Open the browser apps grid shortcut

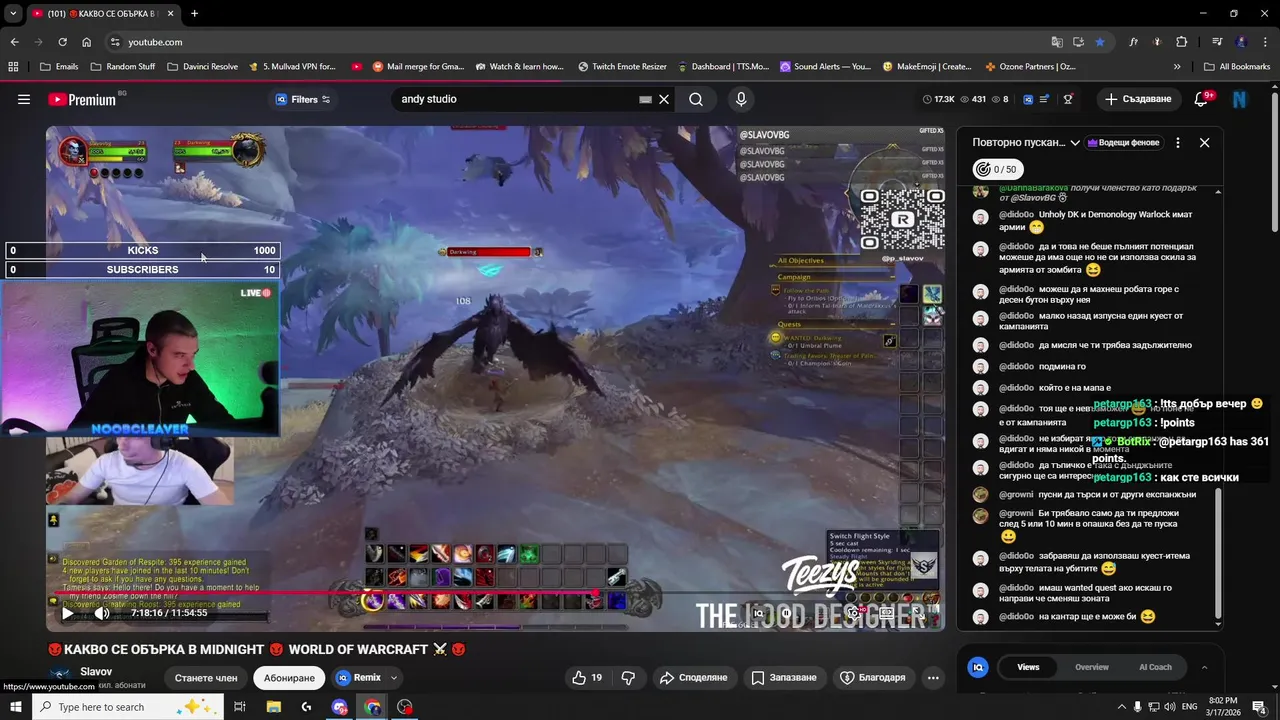[13, 67]
